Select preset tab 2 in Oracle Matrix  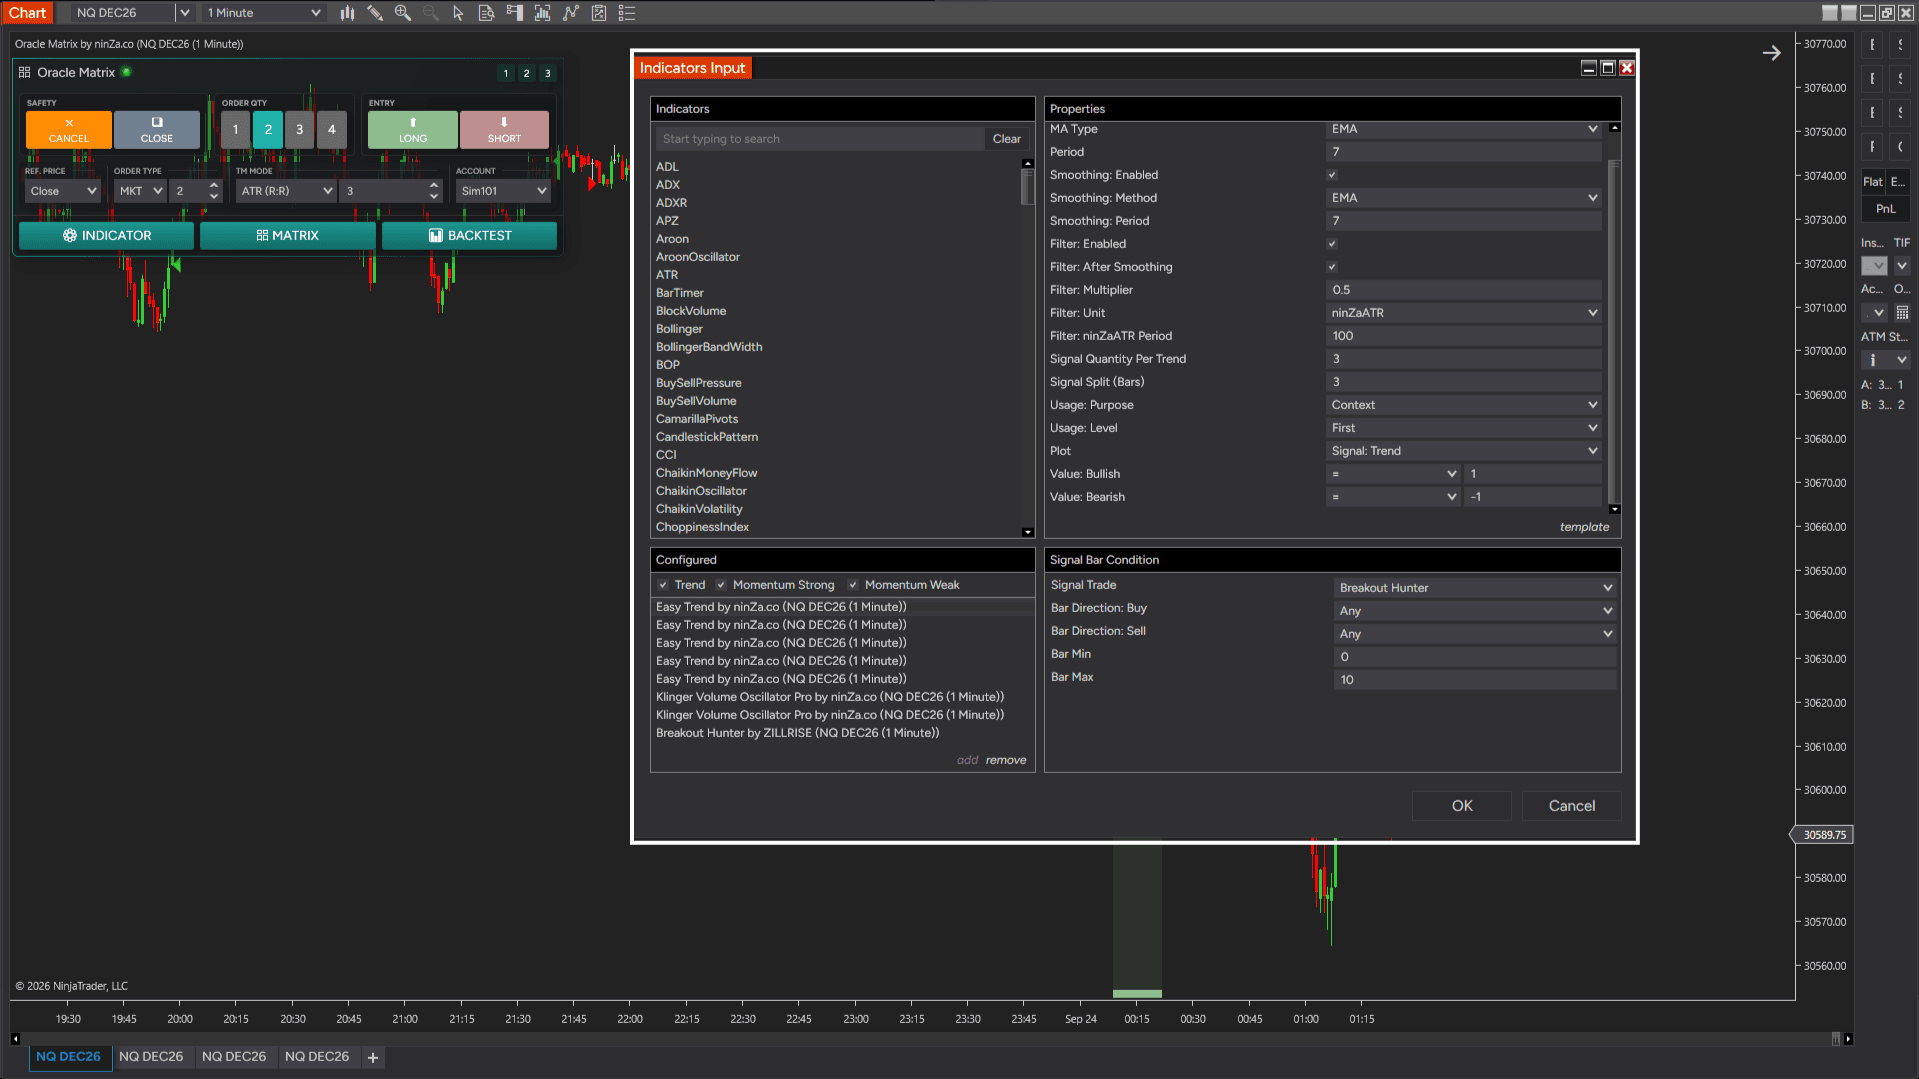pyautogui.click(x=527, y=73)
